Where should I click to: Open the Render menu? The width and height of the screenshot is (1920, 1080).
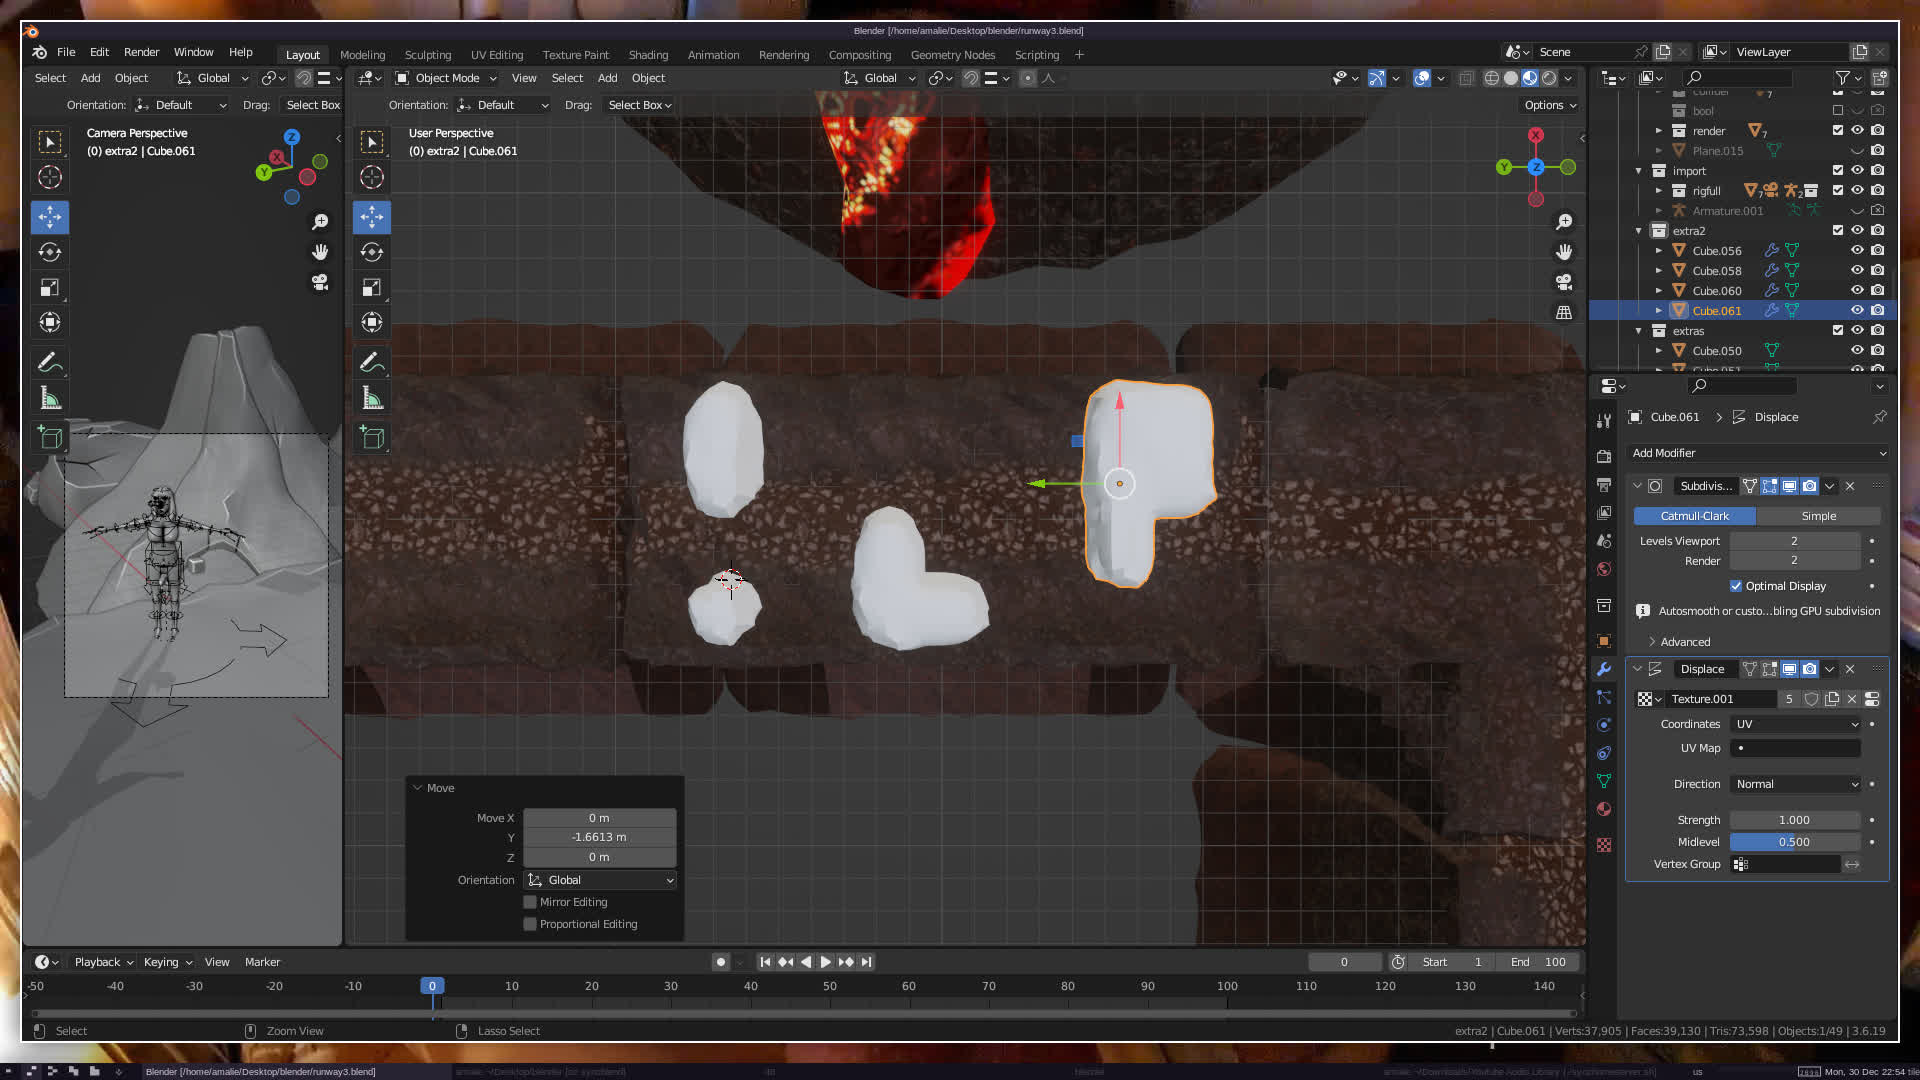[141, 52]
